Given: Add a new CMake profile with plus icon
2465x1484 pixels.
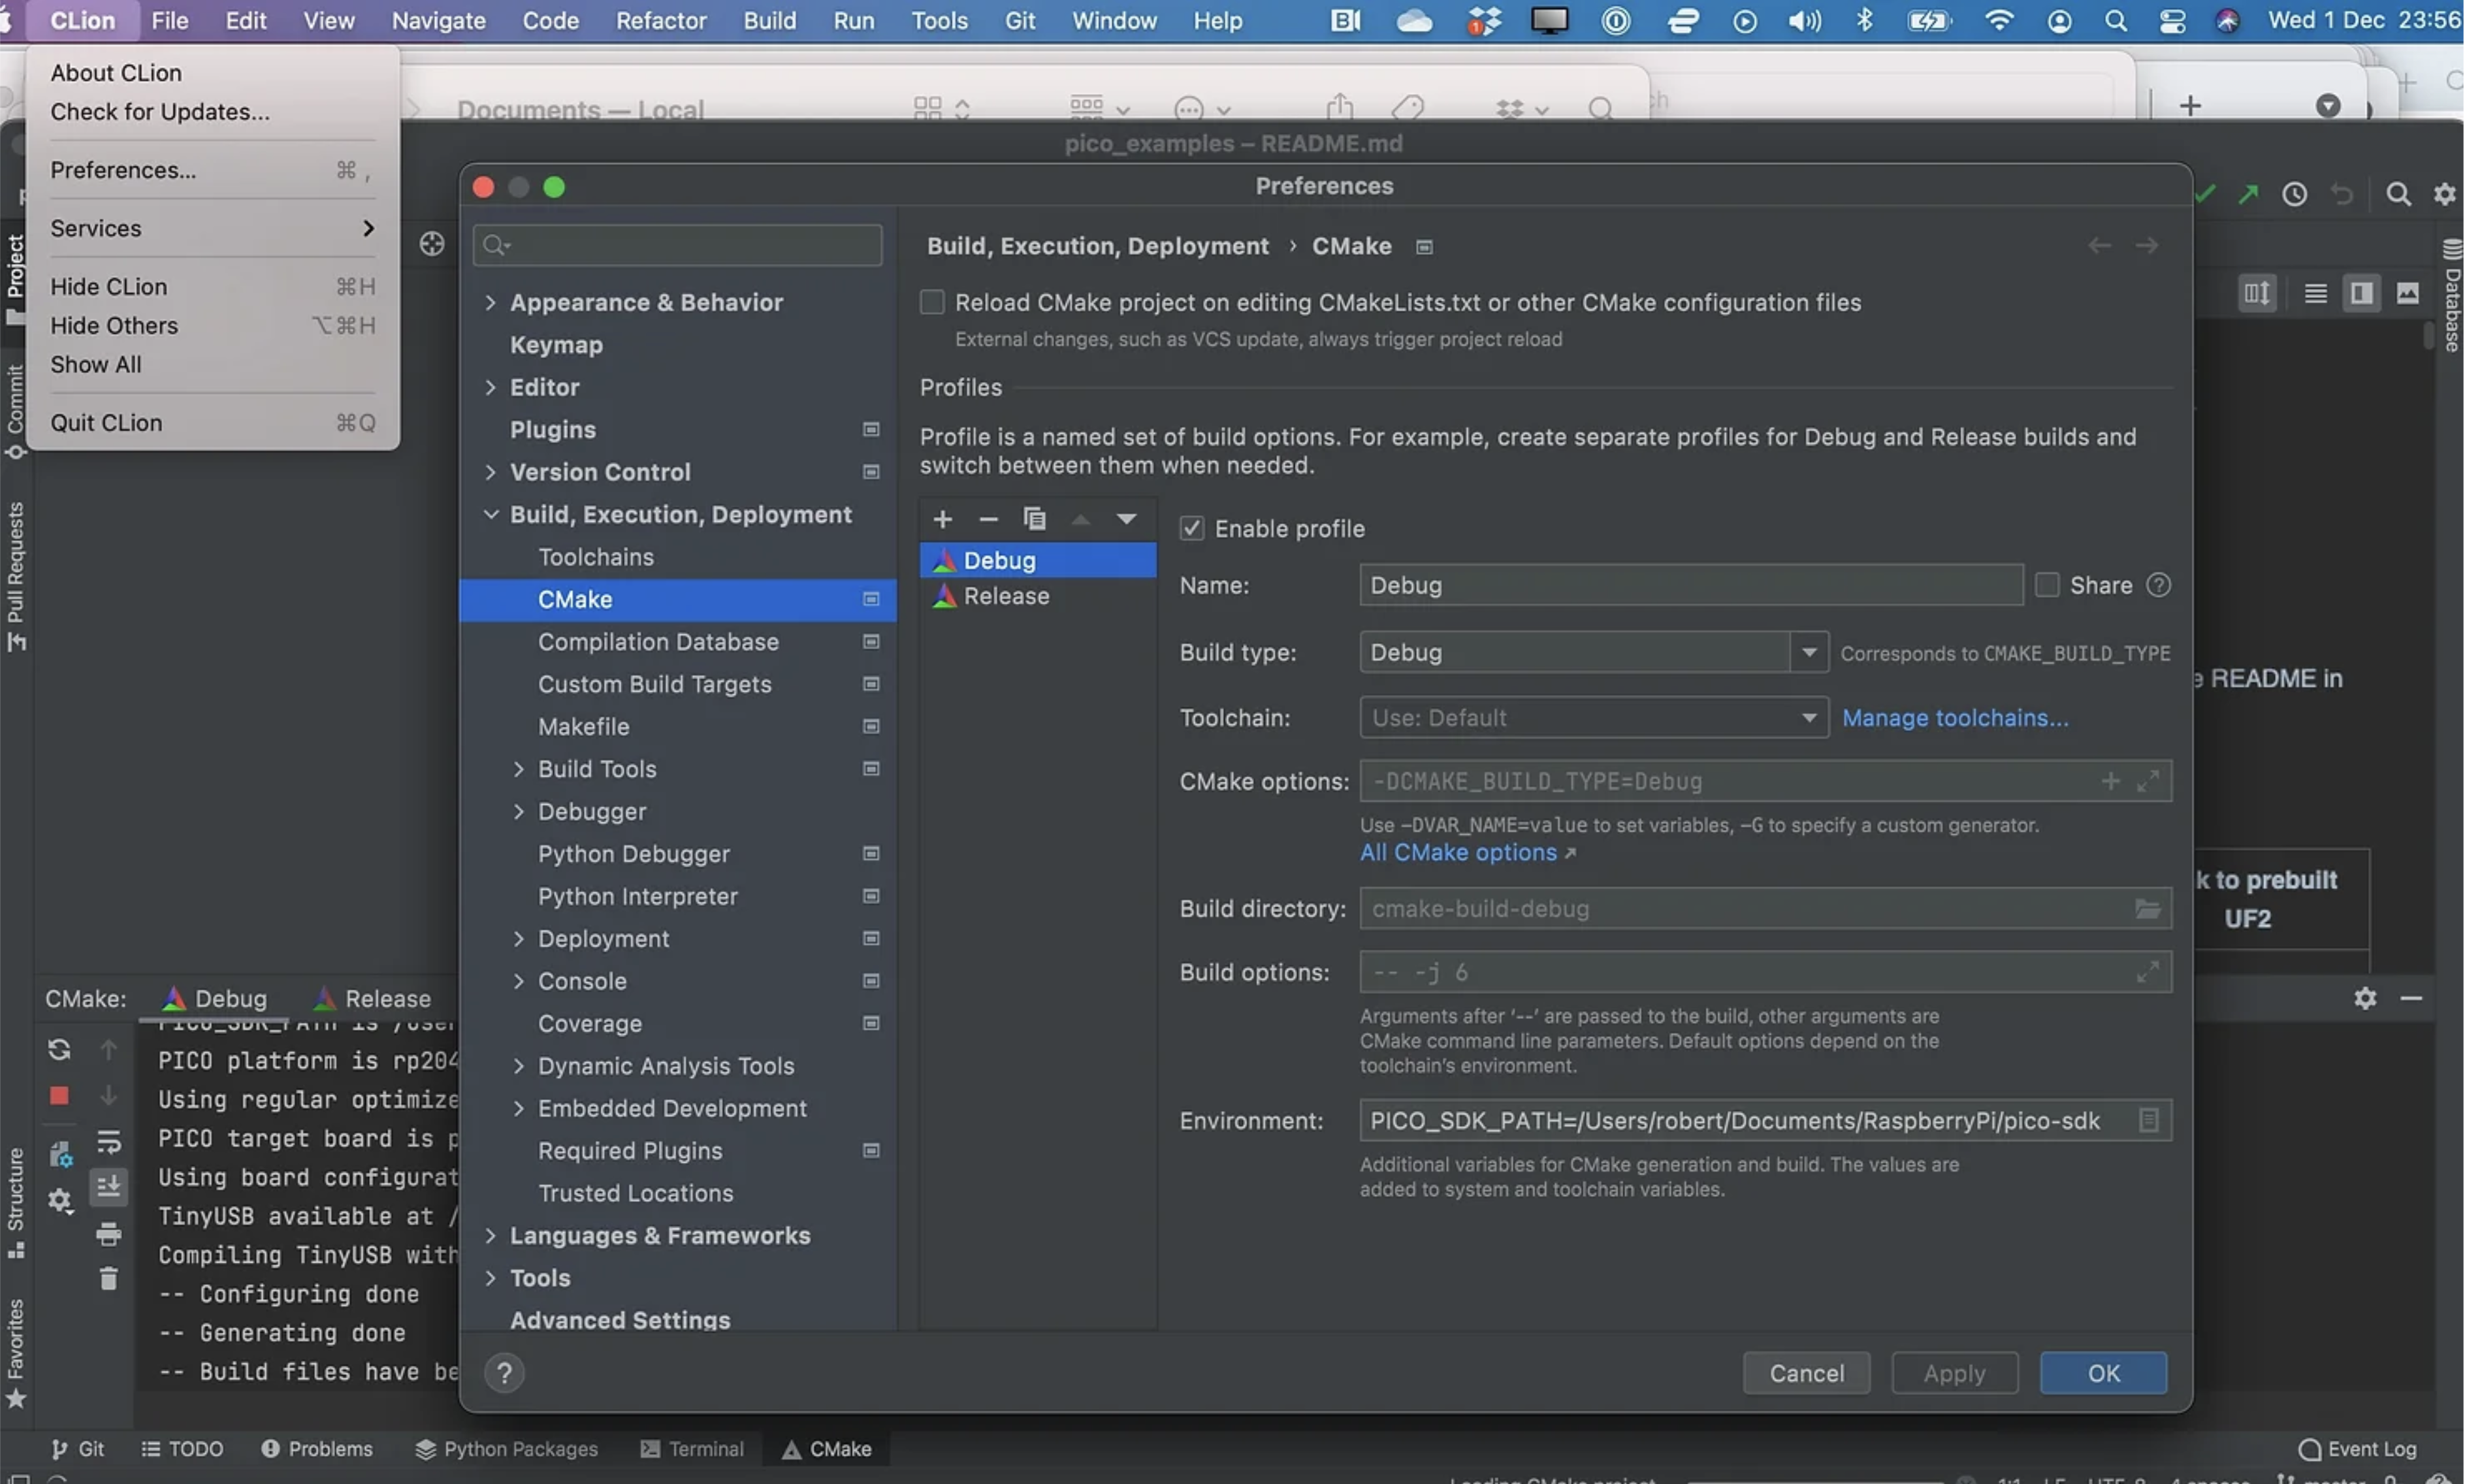Looking at the screenshot, I should (x=942, y=519).
